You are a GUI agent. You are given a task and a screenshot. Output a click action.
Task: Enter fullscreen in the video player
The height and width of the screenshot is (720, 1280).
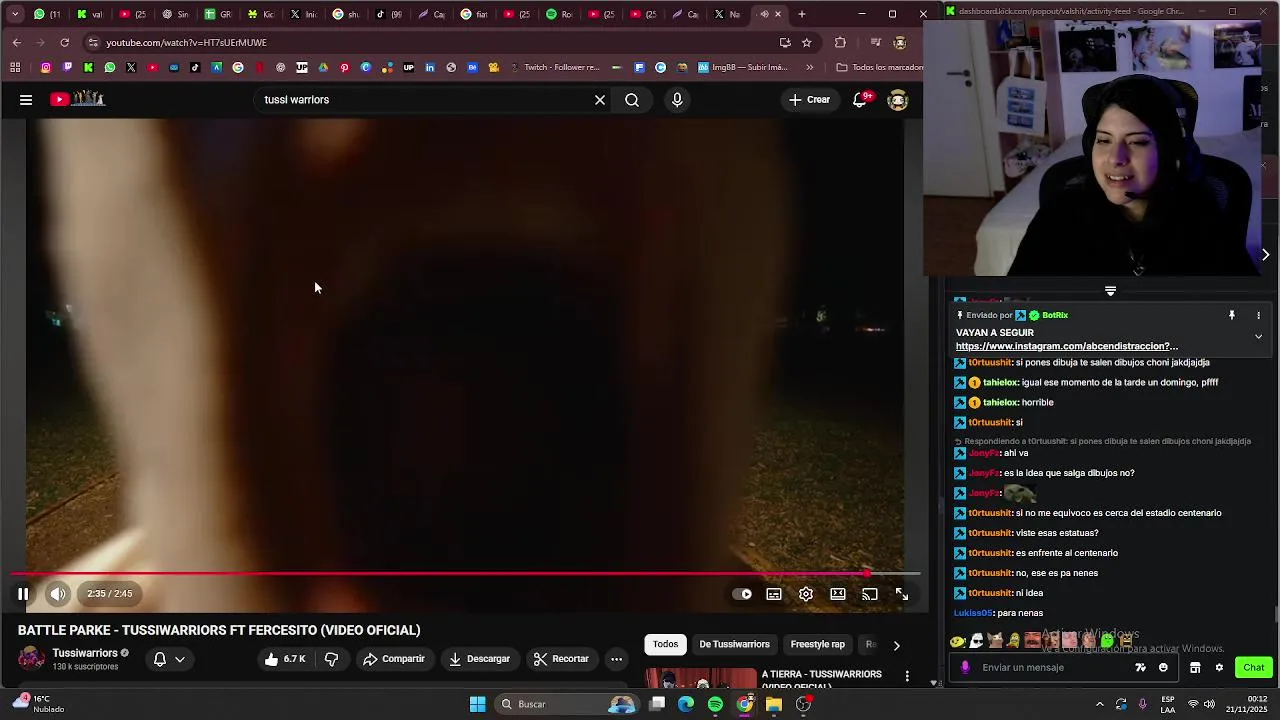(902, 594)
